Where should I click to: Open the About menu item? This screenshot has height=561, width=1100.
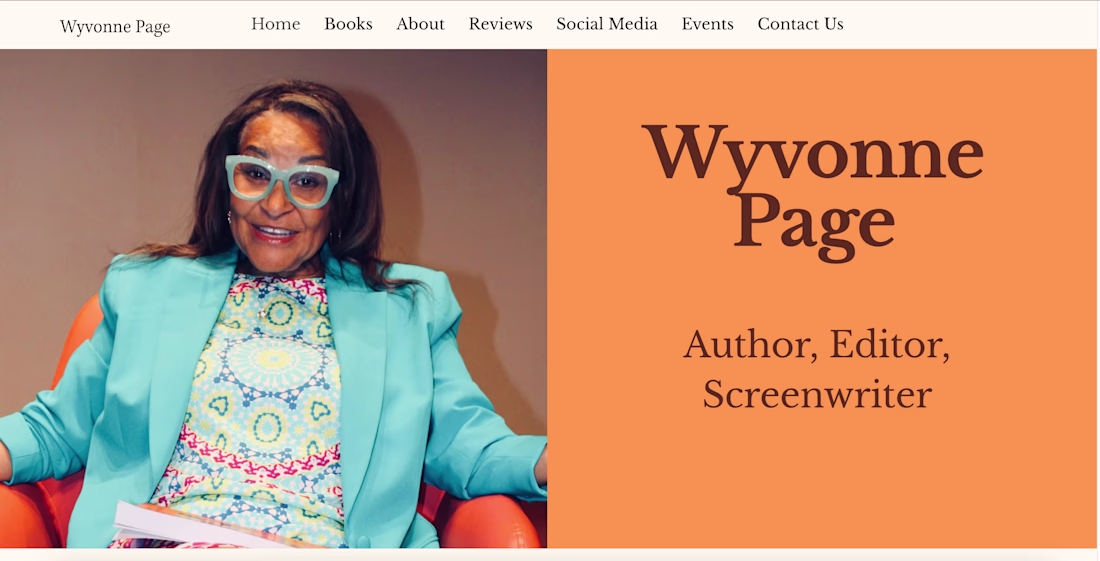420,25
